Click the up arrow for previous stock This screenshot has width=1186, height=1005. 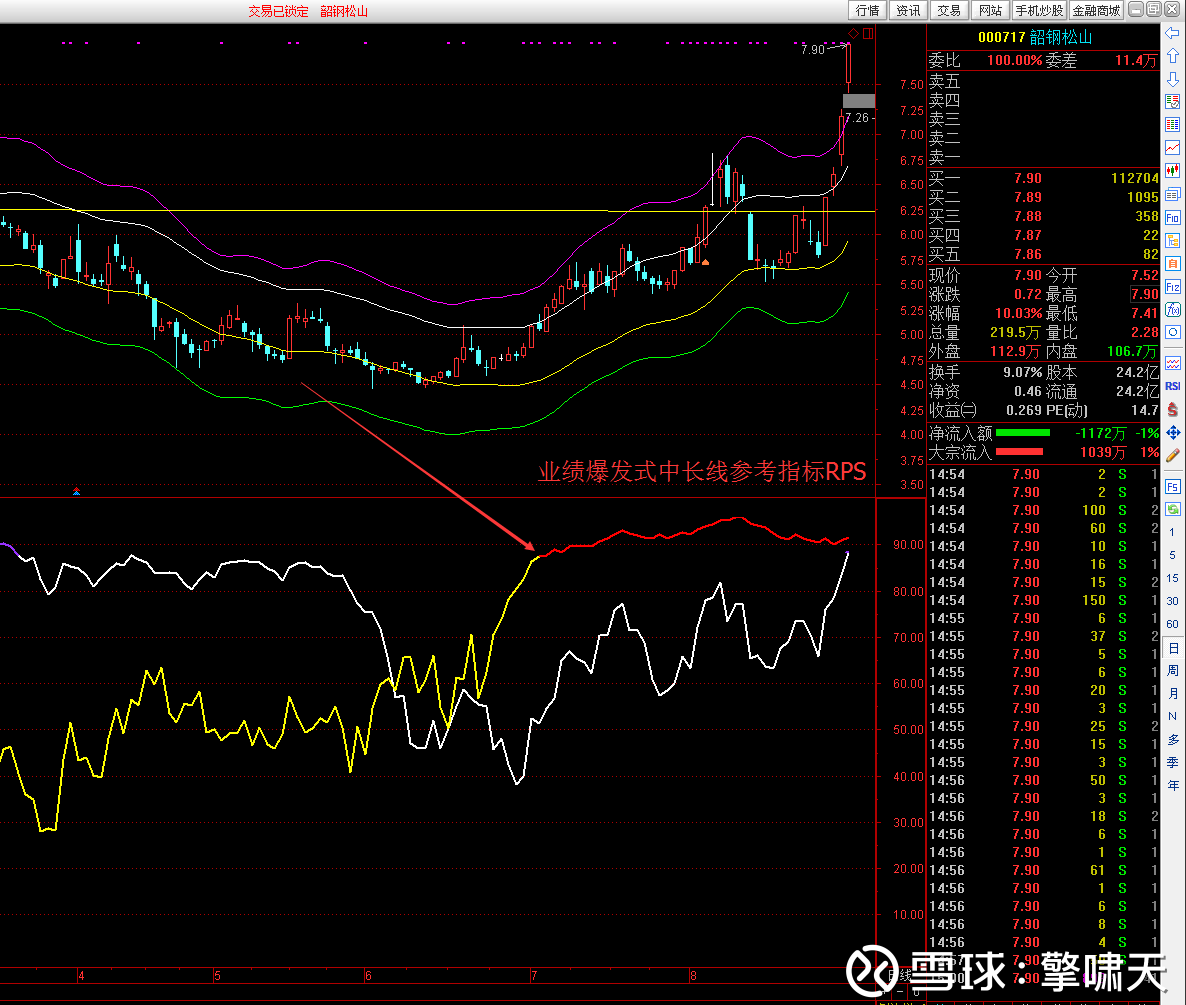pos(1172,56)
